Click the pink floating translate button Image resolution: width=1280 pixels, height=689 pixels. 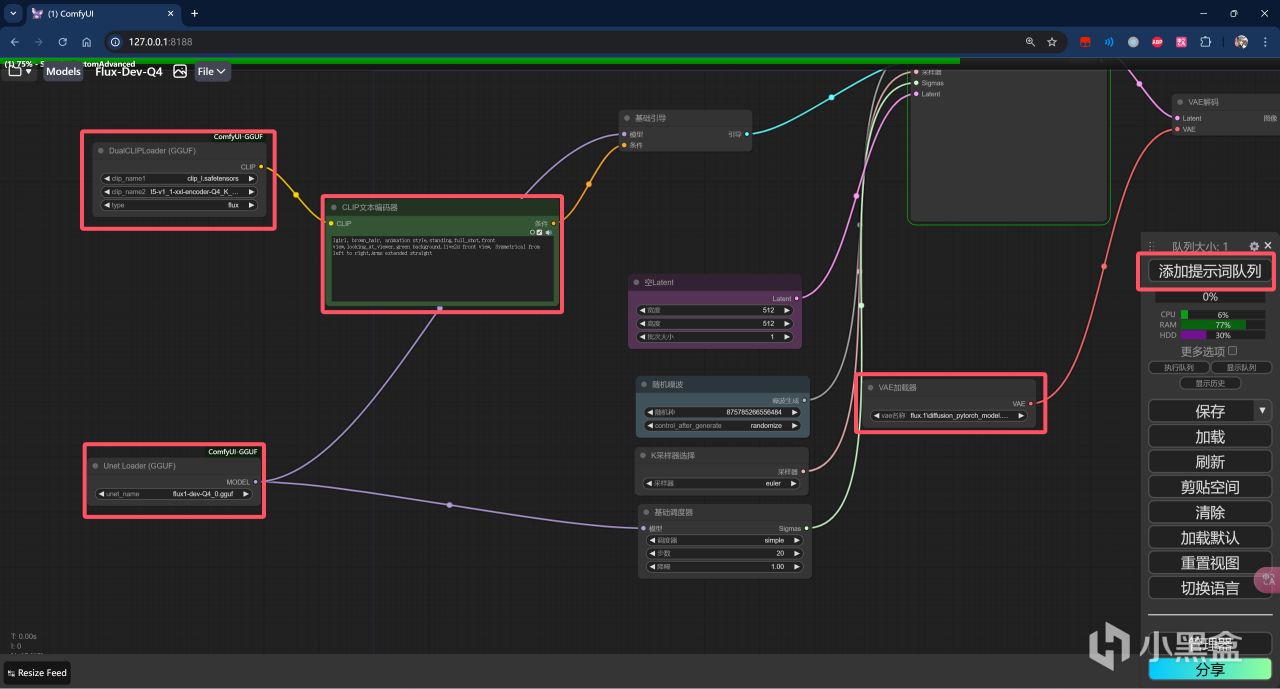(x=1268, y=579)
